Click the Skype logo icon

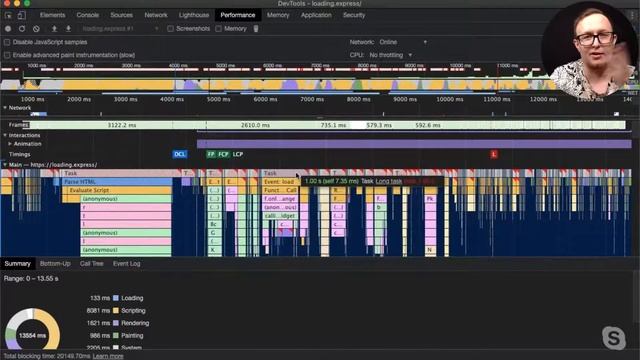pyautogui.click(x=614, y=338)
